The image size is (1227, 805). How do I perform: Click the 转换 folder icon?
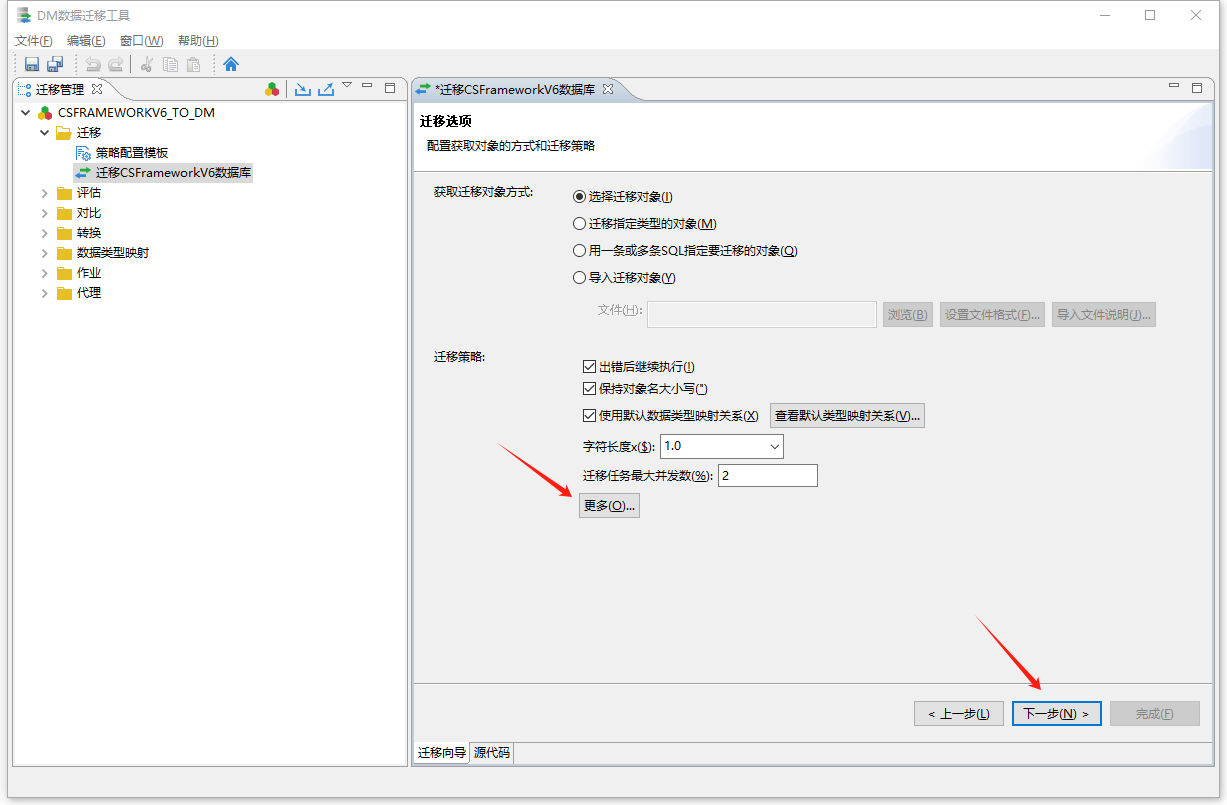pyautogui.click(x=64, y=233)
